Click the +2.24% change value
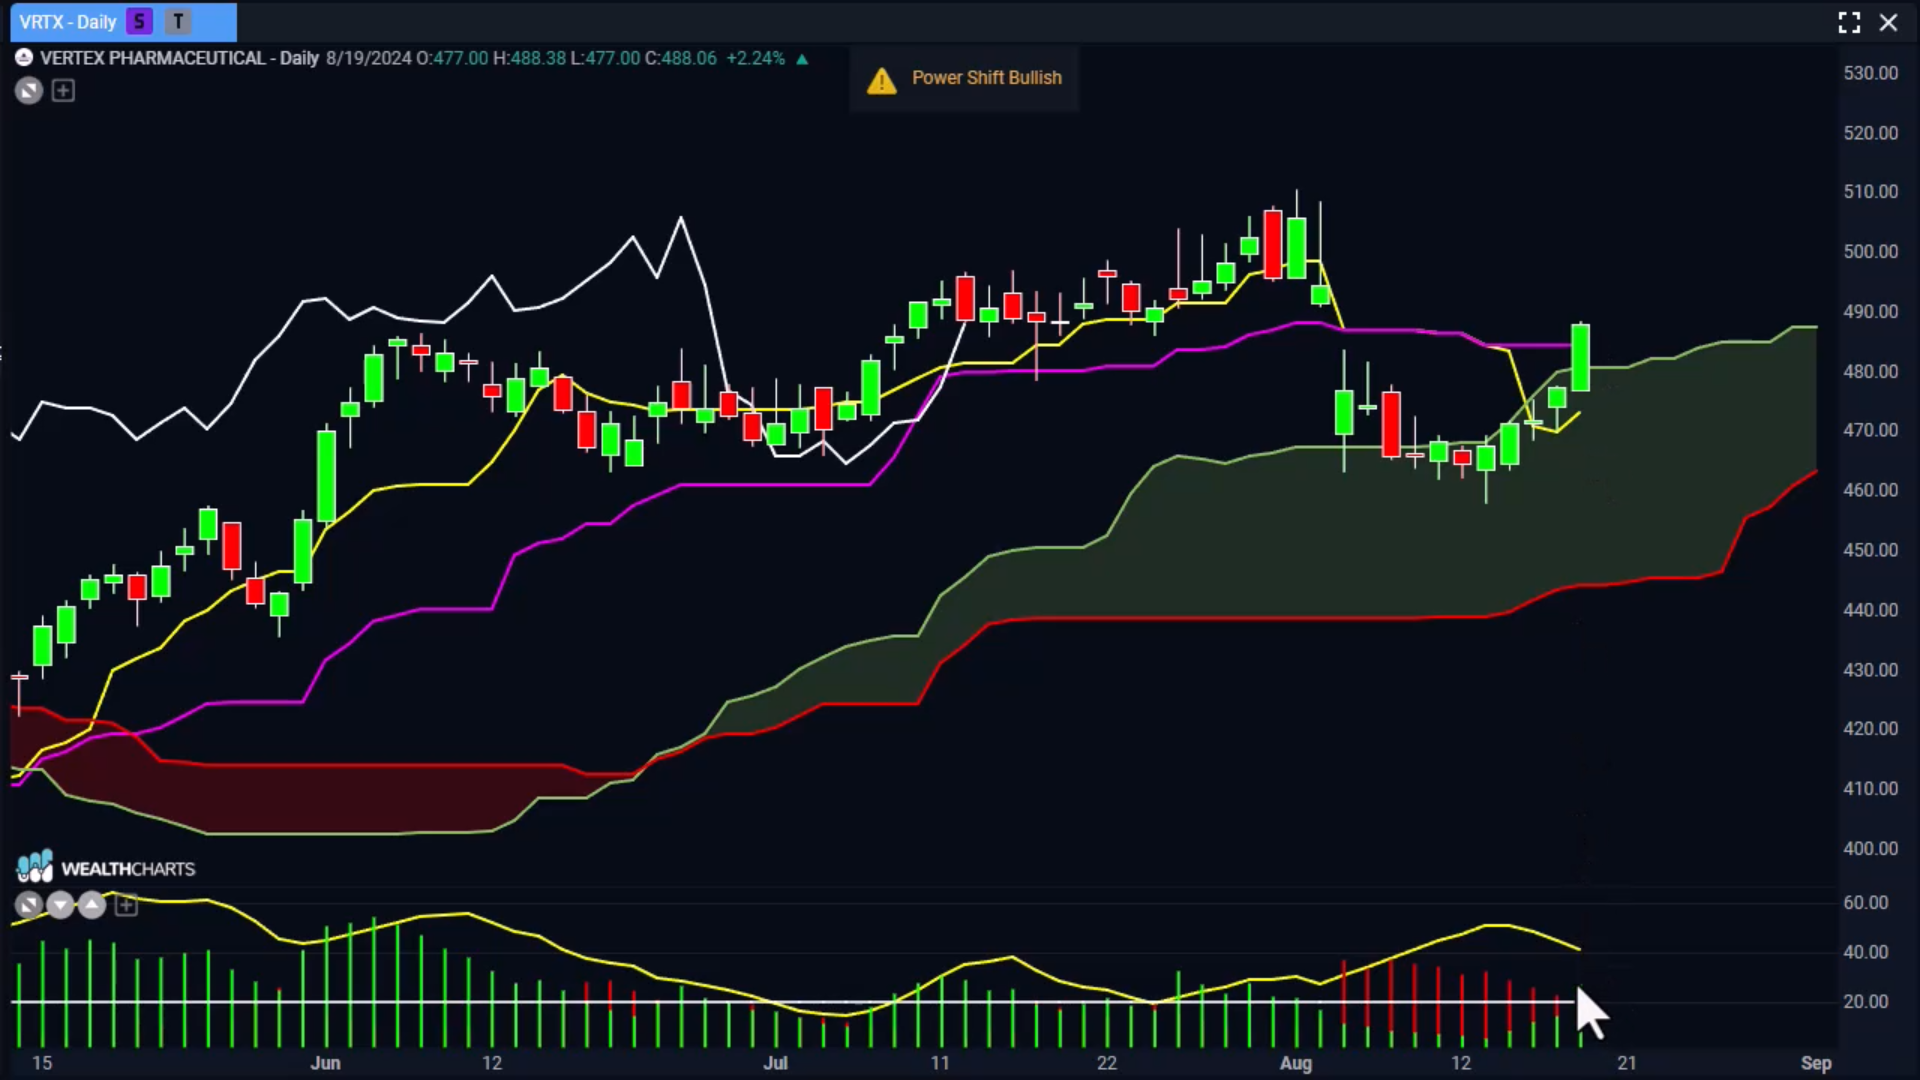Image resolution: width=1920 pixels, height=1080 pixels. 756,58
